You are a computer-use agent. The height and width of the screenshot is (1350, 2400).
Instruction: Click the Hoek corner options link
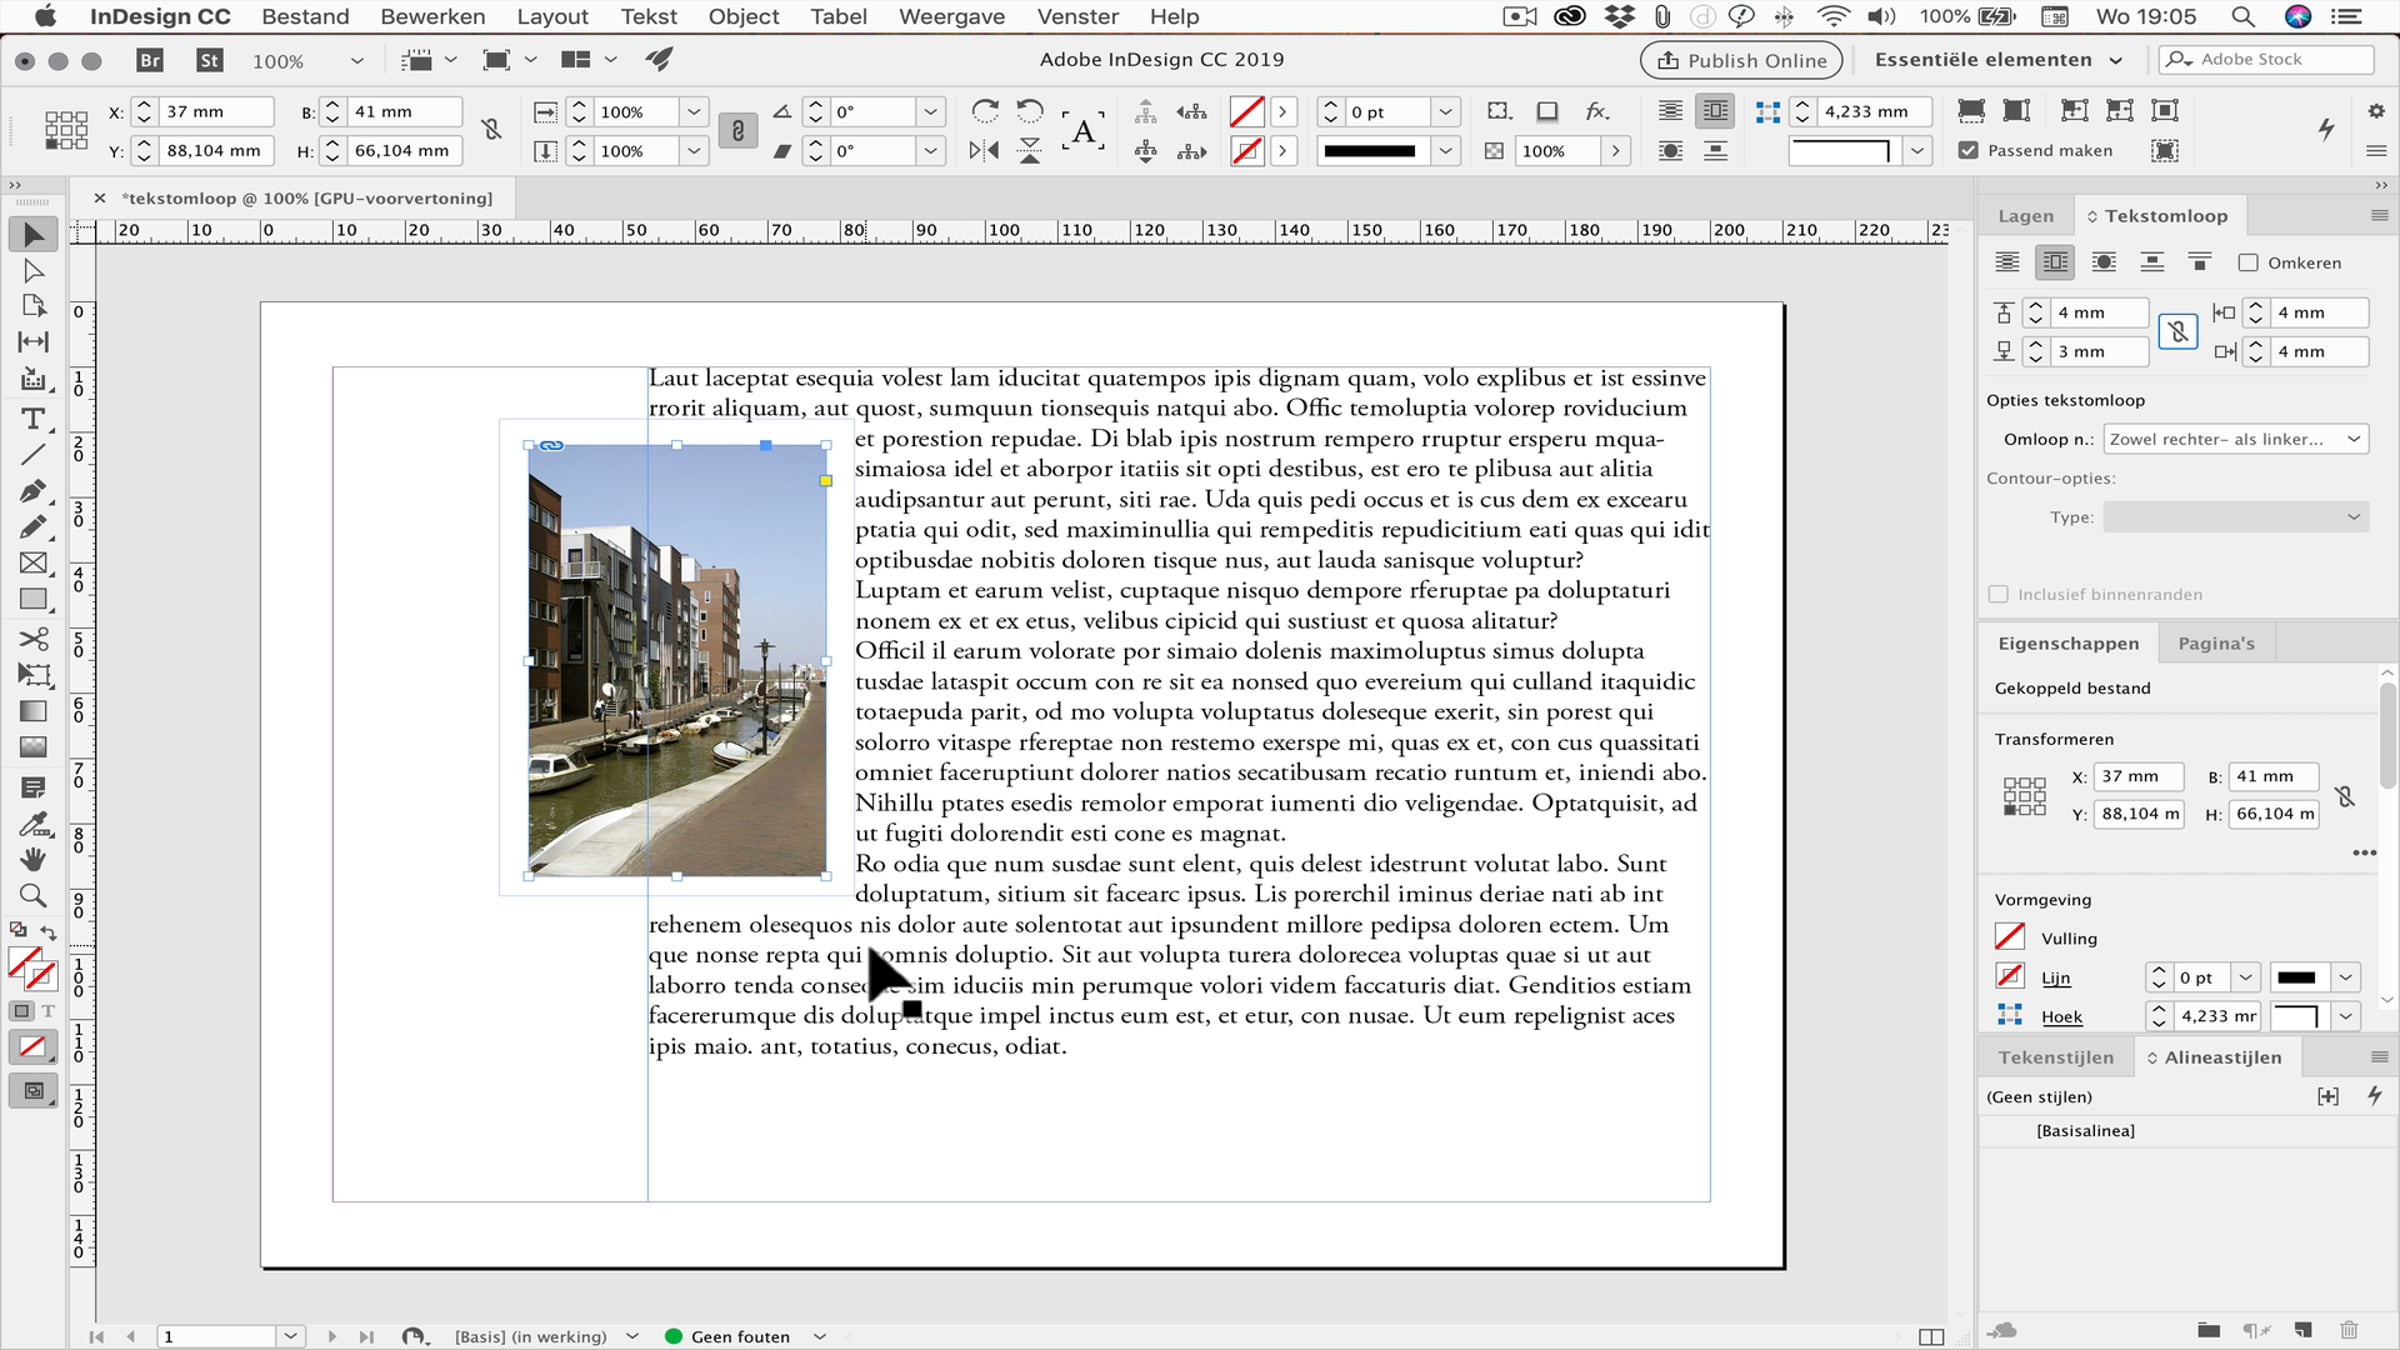[x=2061, y=1016]
